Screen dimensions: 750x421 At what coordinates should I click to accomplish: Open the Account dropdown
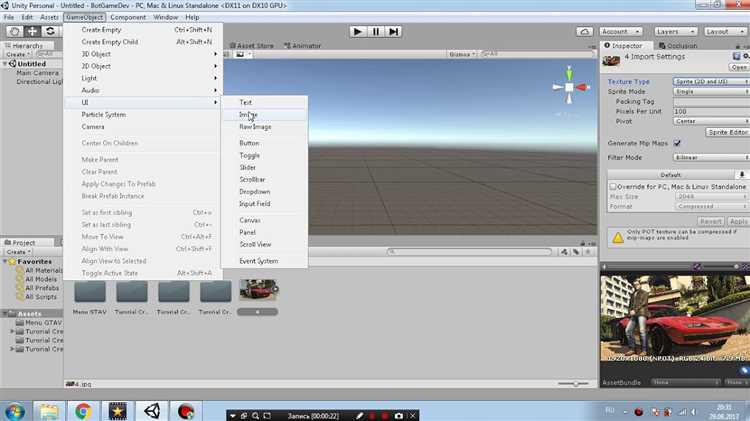click(x=620, y=32)
